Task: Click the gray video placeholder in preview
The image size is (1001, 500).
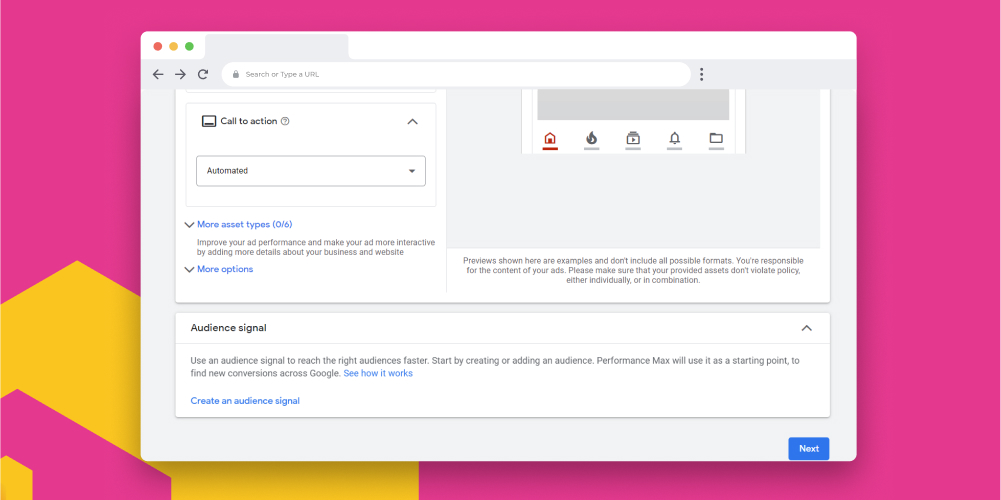Action: coord(633,105)
